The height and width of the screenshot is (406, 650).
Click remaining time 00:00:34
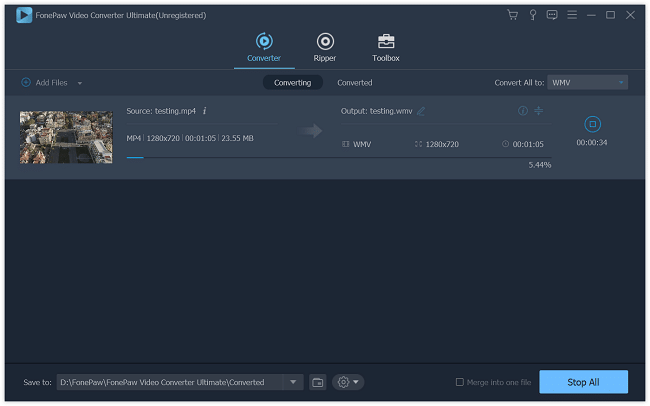tap(592, 143)
